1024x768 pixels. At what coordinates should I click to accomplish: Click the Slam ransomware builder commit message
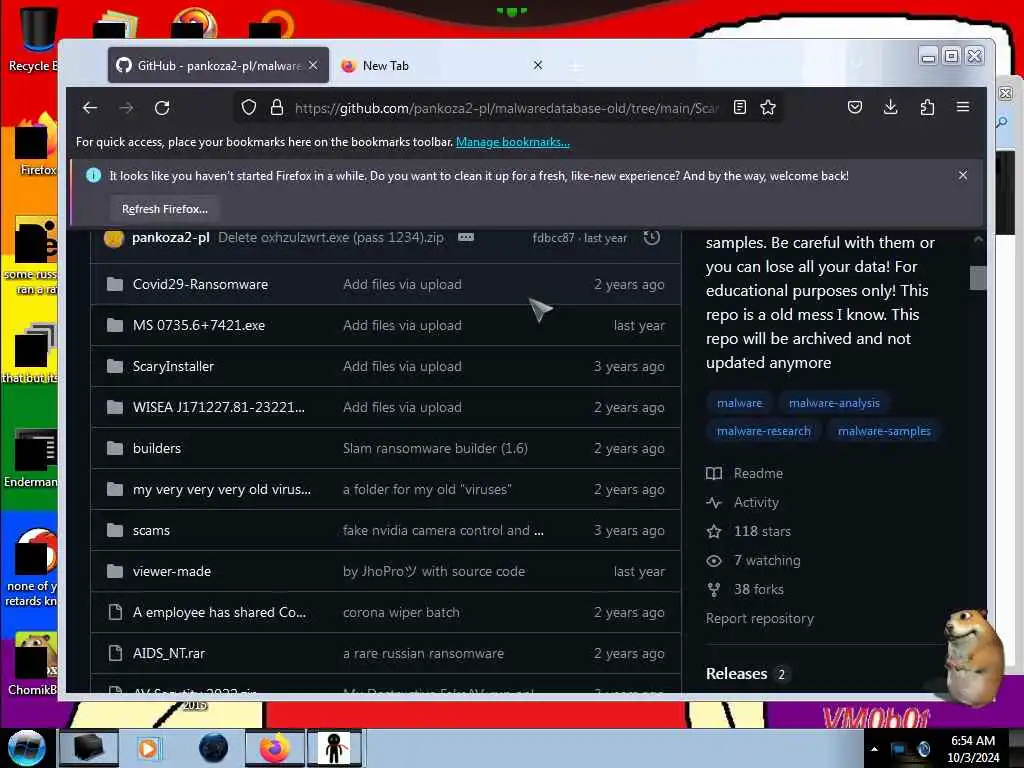tap(435, 448)
